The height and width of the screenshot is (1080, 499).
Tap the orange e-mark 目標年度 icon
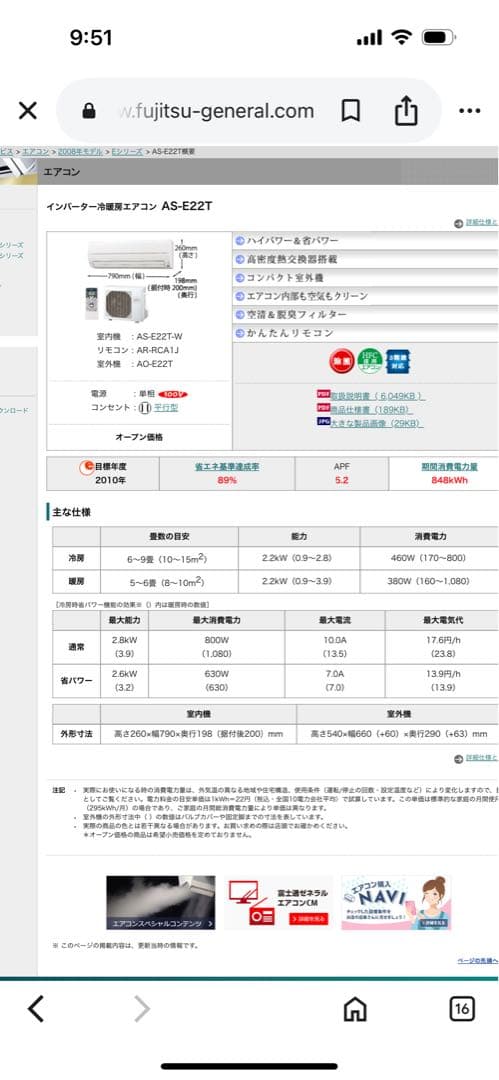[87, 467]
